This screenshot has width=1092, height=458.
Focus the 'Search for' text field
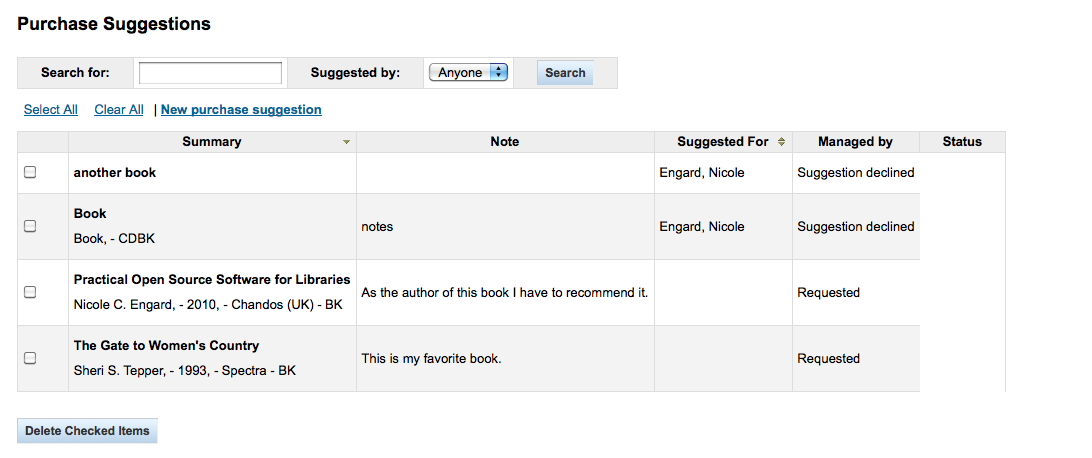[x=210, y=73]
